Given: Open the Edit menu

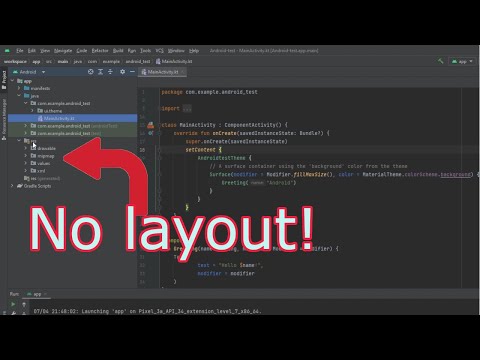Looking at the screenshot, I should (x=32, y=51).
